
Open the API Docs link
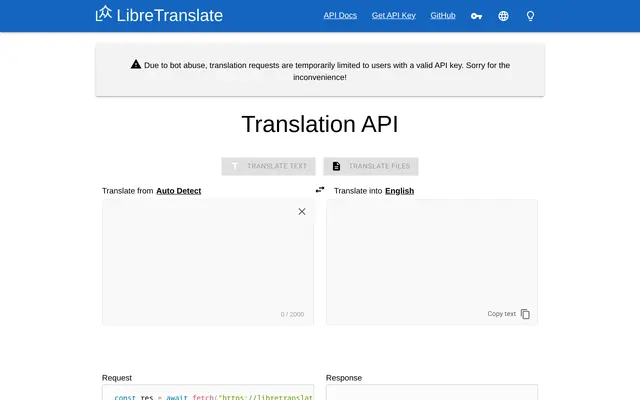(340, 16)
